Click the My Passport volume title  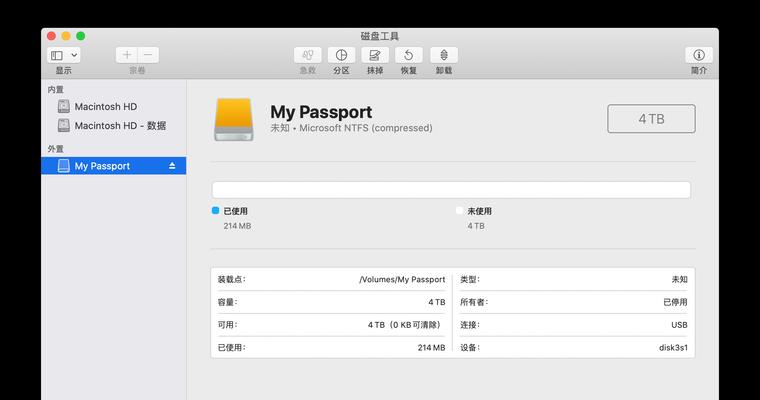[x=321, y=112]
